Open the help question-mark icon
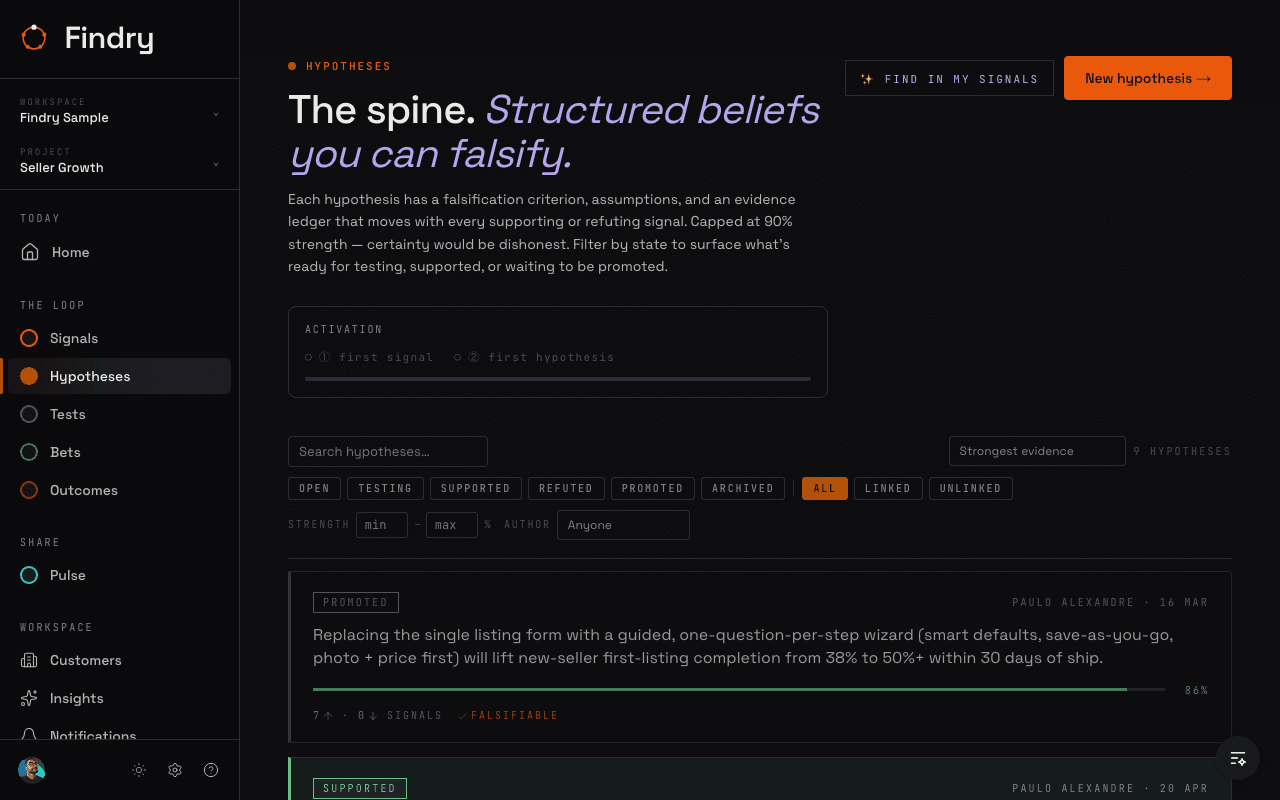 coord(211,770)
